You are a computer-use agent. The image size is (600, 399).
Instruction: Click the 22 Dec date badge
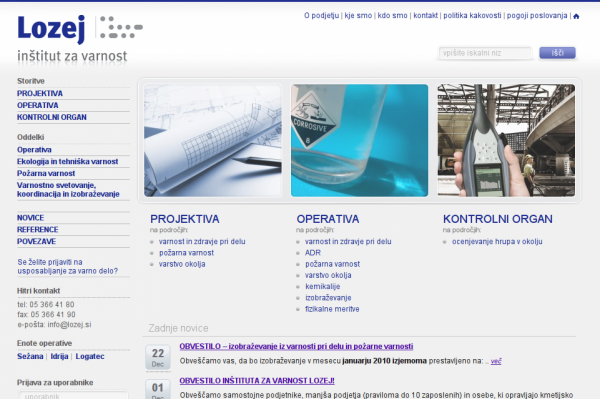[x=158, y=358]
